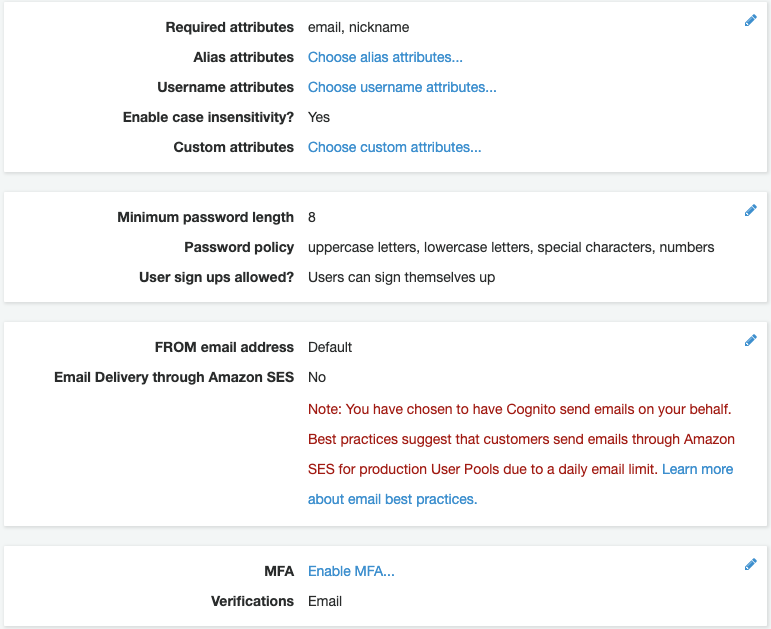771x629 pixels.
Task: Click the 'about email best practices' link line
Action: click(x=392, y=499)
